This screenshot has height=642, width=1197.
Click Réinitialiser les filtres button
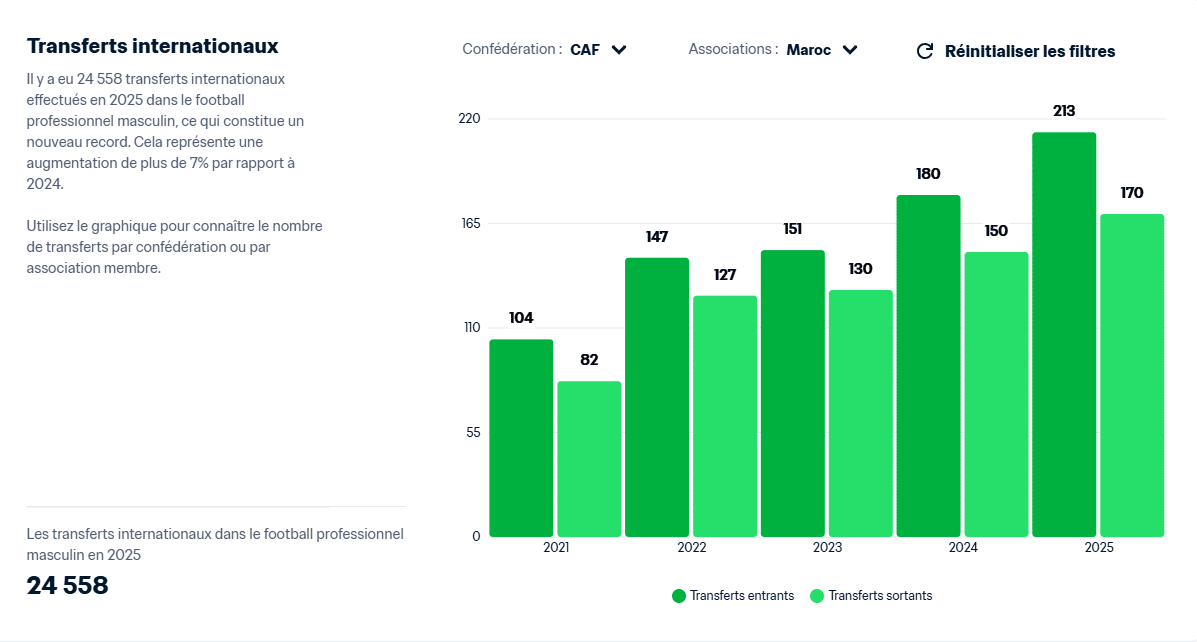(x=1029, y=51)
